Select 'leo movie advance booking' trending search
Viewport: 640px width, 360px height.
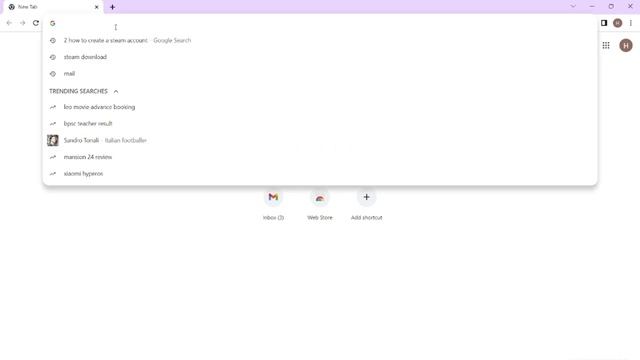[x=320, y=107]
